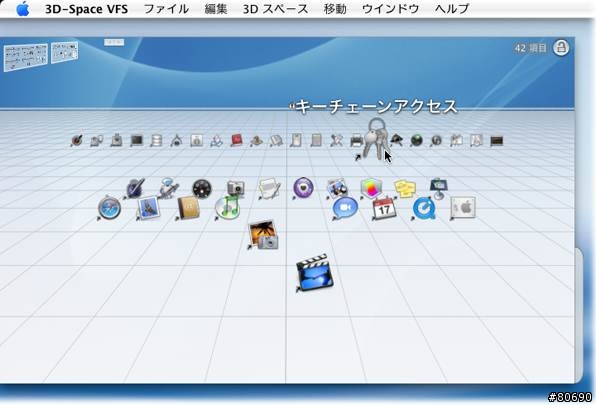Click the brown hat icon in back row
This screenshot has width=596, height=405.
pyautogui.click(x=257, y=141)
